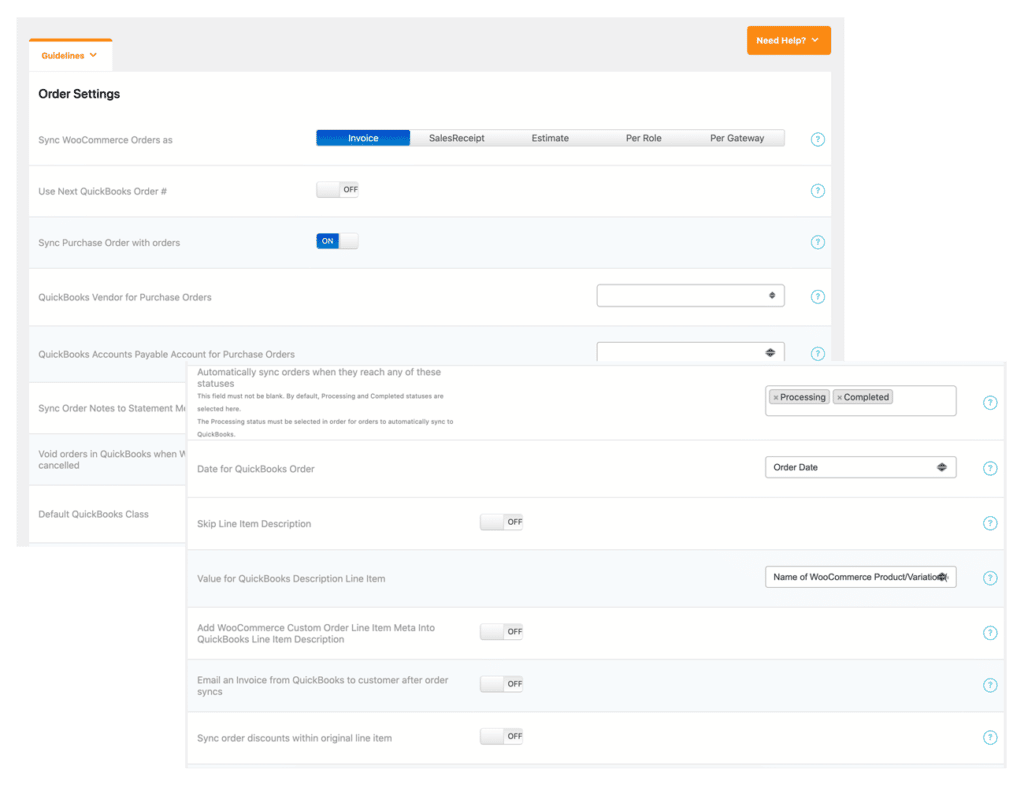Open help for Sync WooCommerce Orders as
The height and width of the screenshot is (788, 1024).
pos(818,139)
